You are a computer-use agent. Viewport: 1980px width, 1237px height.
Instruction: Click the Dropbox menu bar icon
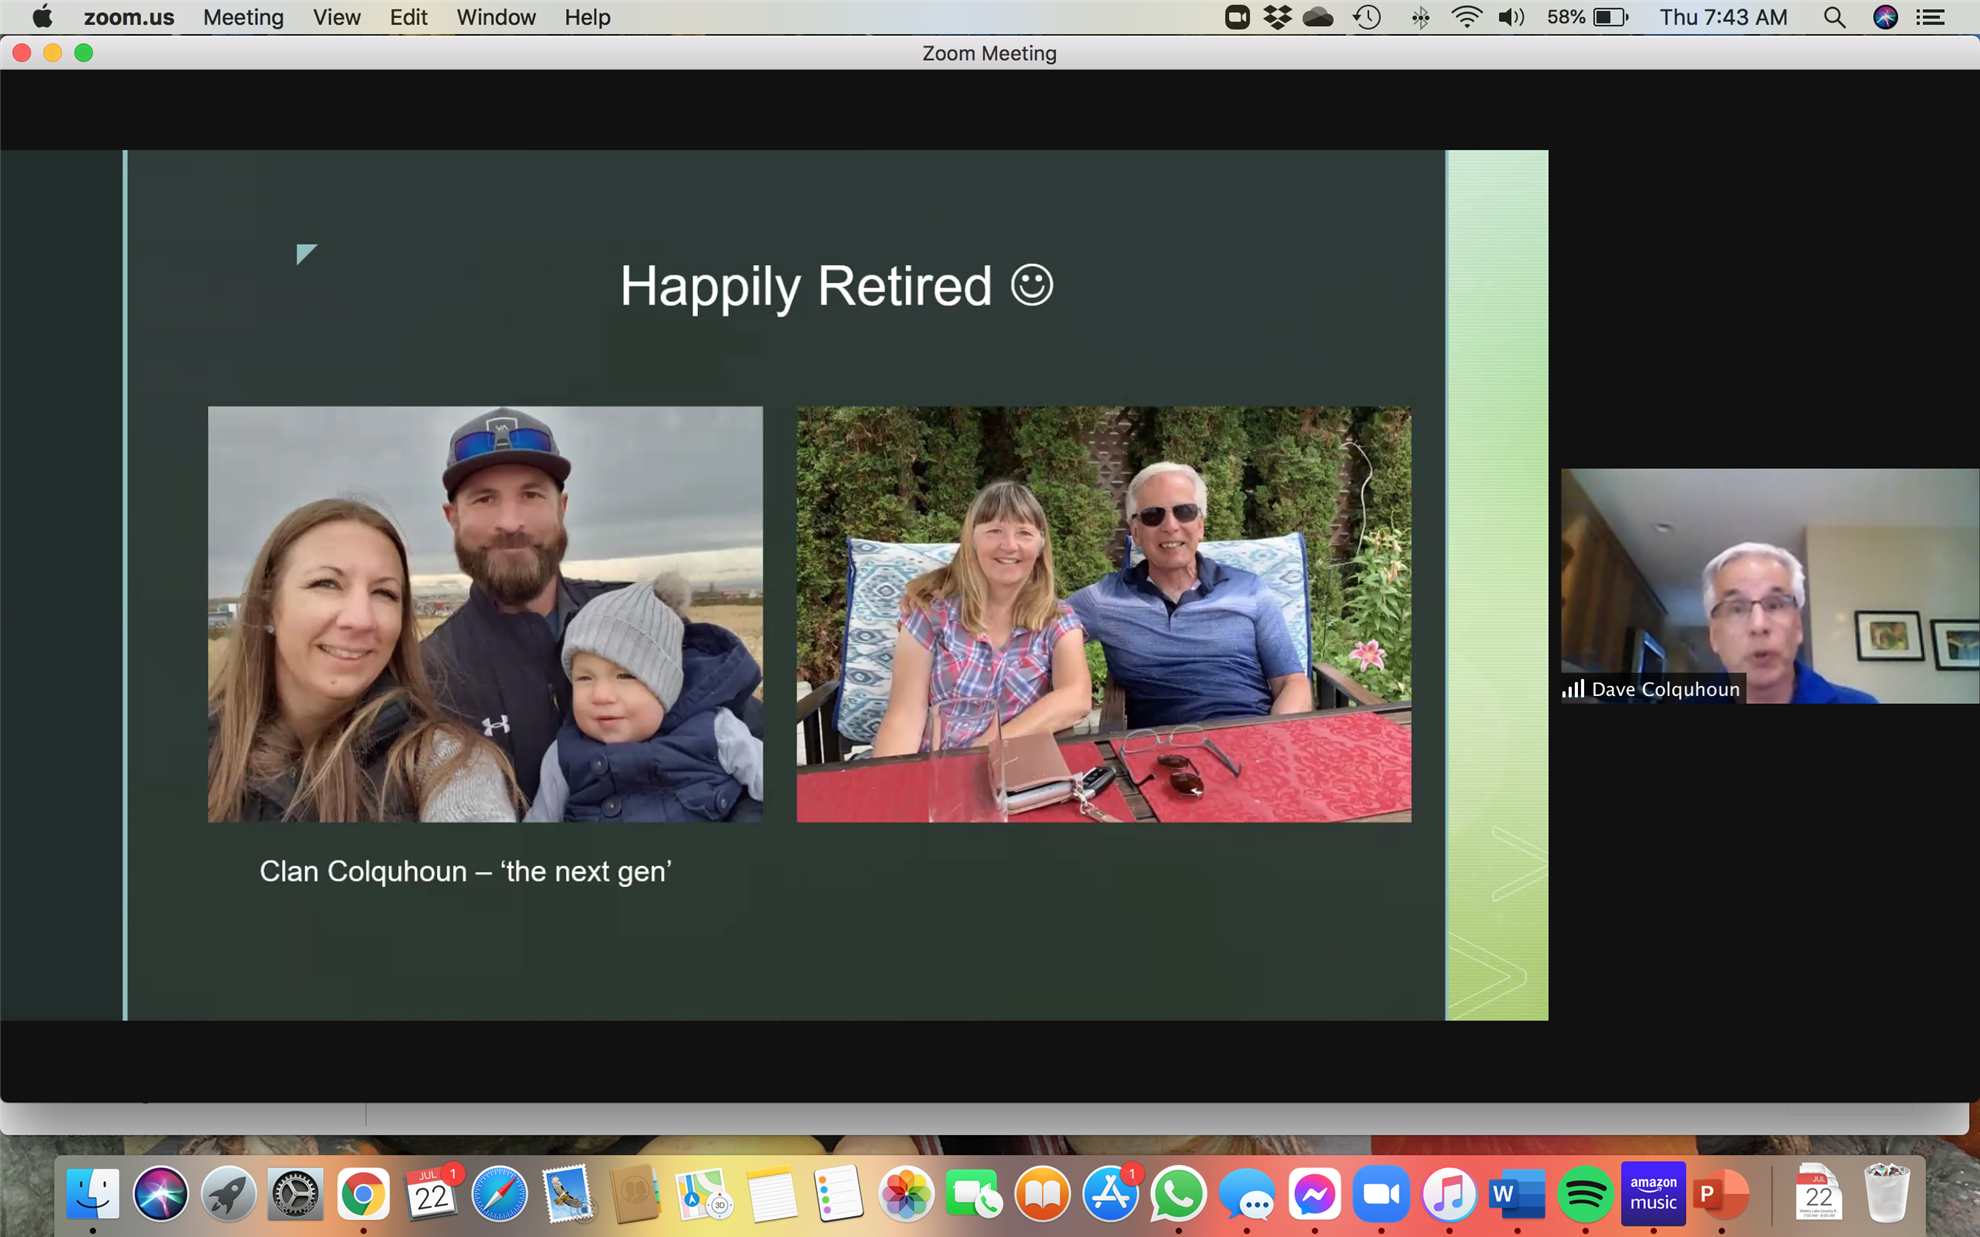(1277, 17)
